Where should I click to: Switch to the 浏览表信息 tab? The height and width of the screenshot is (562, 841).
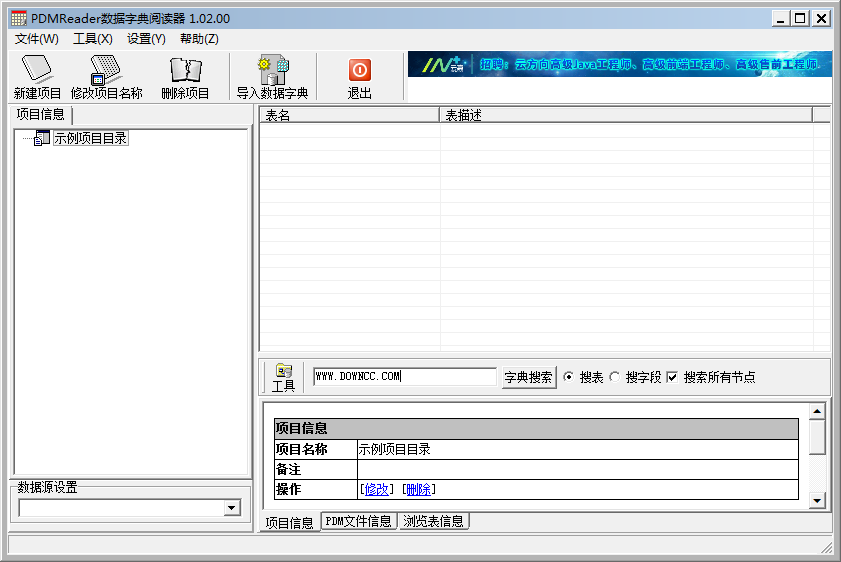pos(433,522)
